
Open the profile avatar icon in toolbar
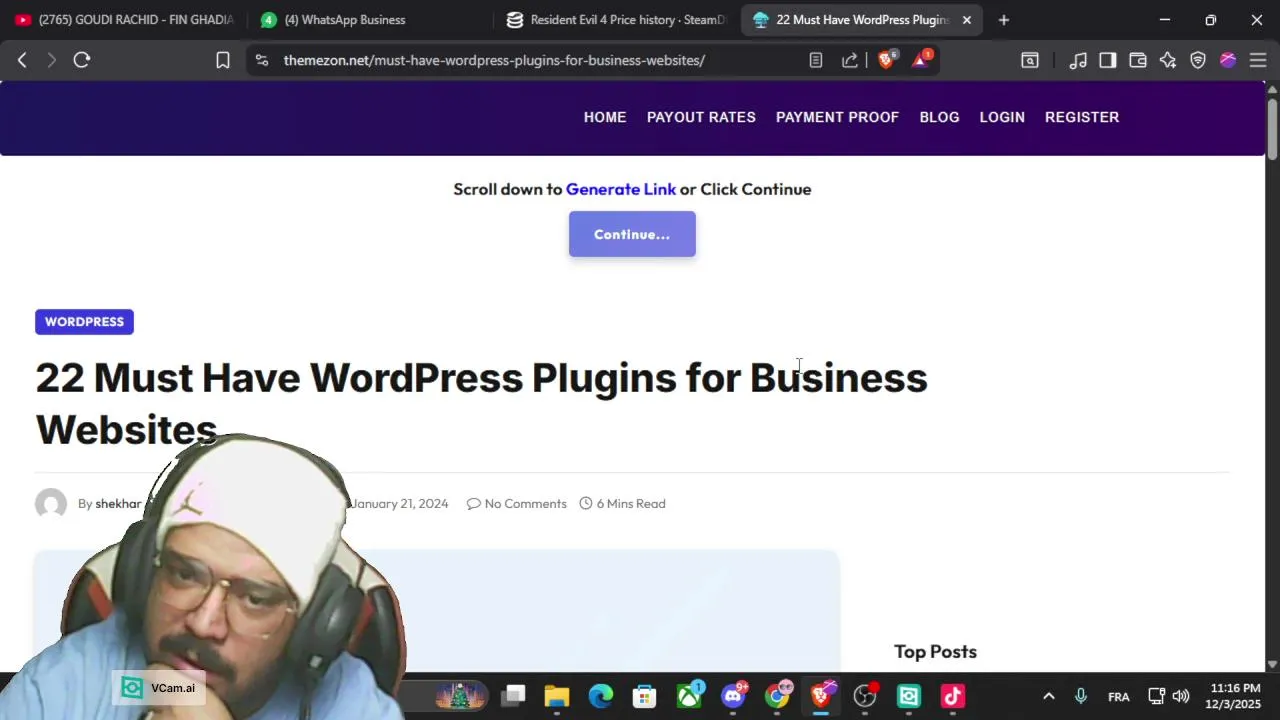click(x=1228, y=60)
